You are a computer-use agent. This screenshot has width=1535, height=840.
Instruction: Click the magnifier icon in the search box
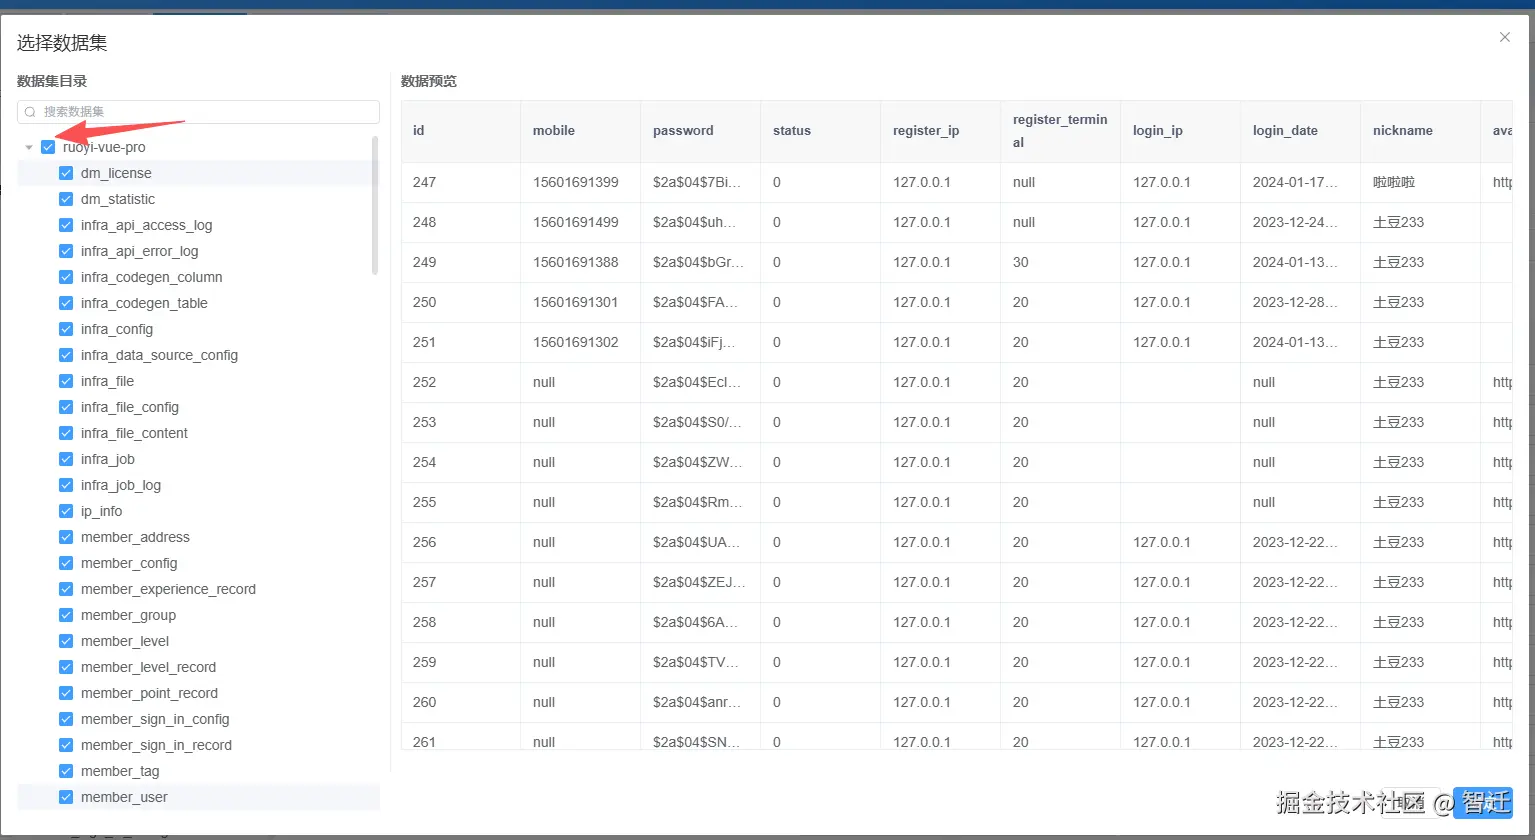pos(30,112)
